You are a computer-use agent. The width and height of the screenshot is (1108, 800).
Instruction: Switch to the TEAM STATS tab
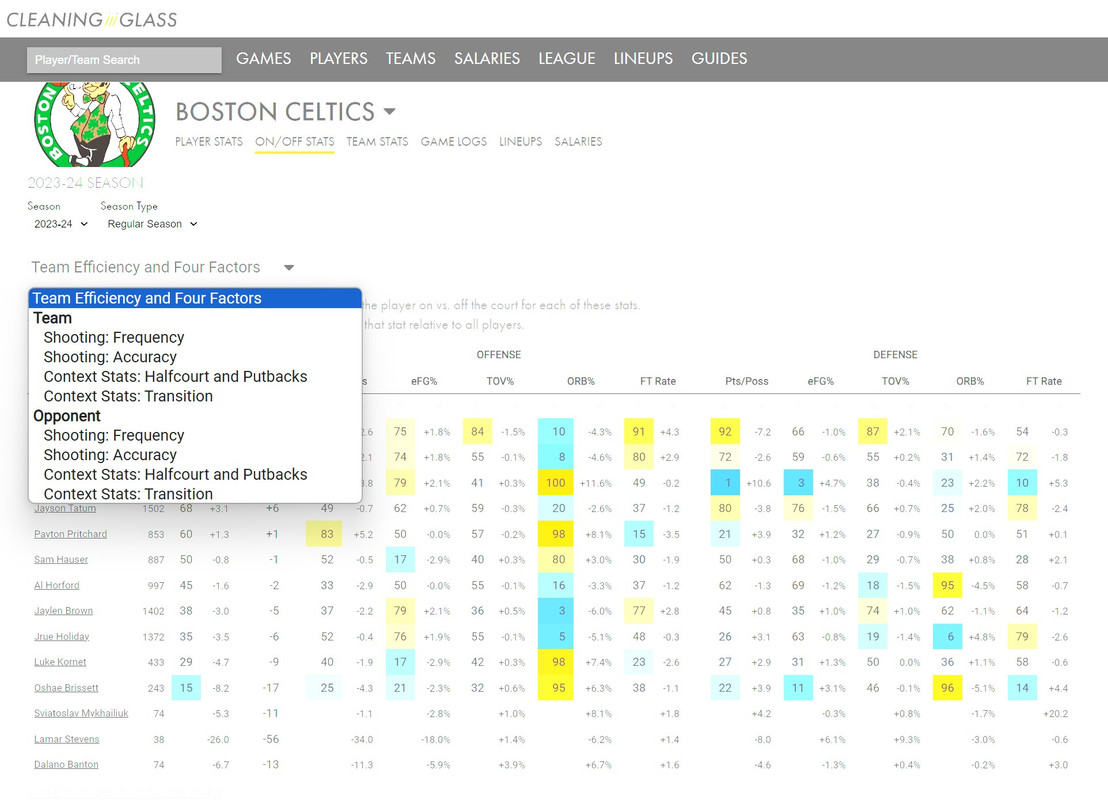[377, 141]
